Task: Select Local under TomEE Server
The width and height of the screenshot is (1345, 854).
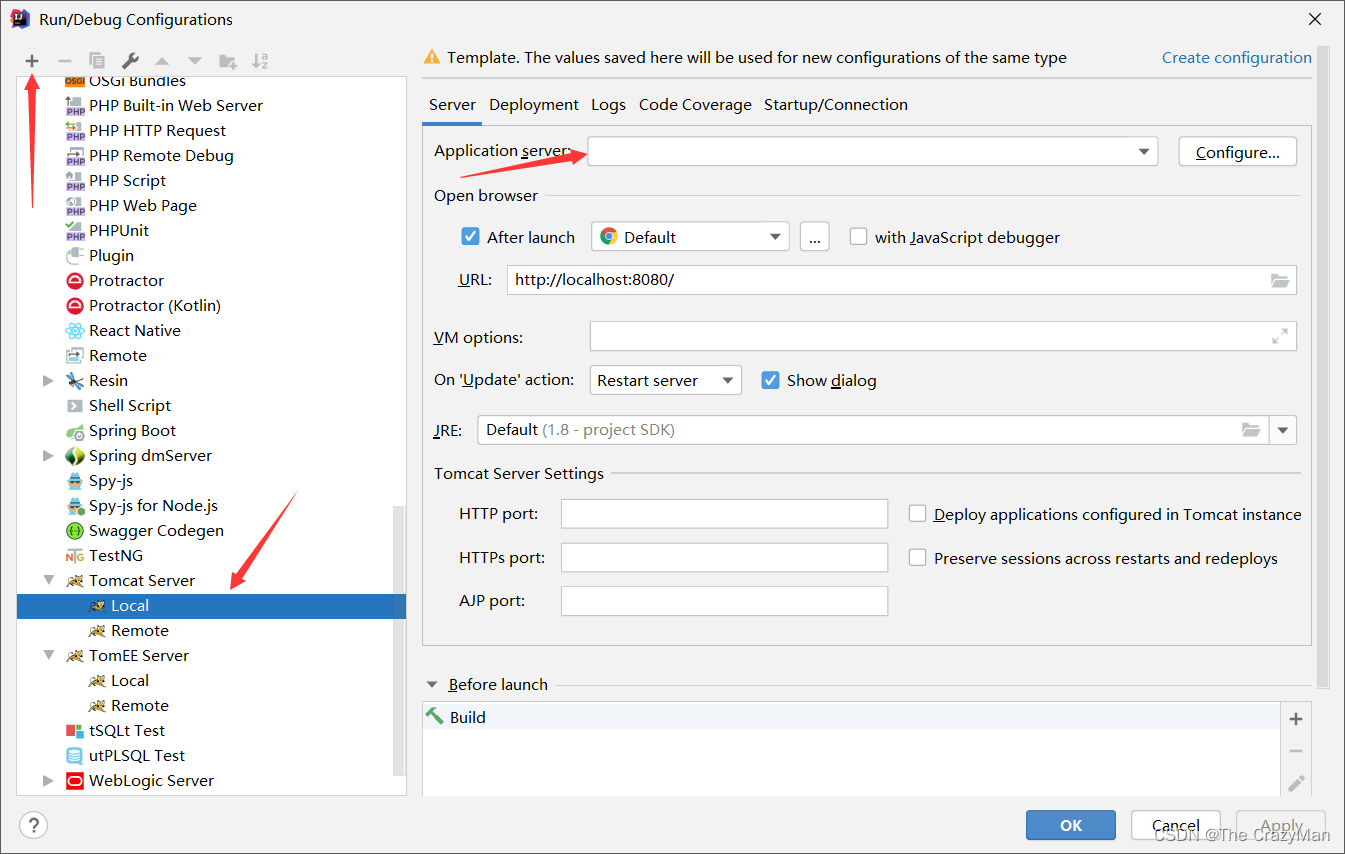Action: 129,681
